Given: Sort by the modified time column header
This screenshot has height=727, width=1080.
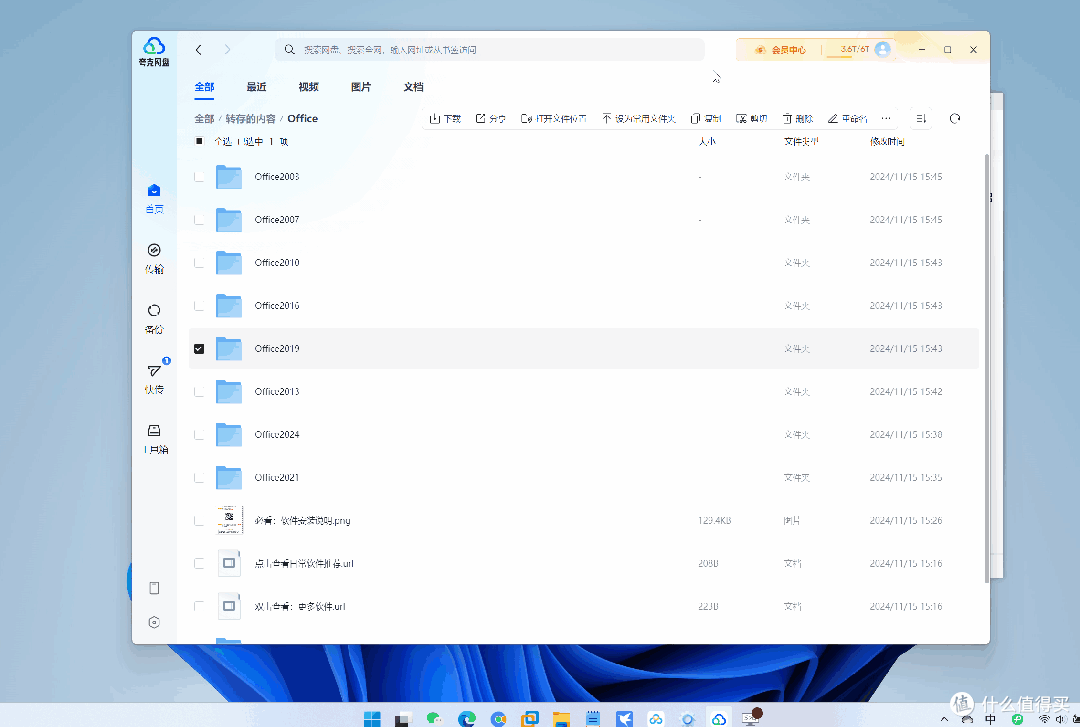Looking at the screenshot, I should coord(887,141).
